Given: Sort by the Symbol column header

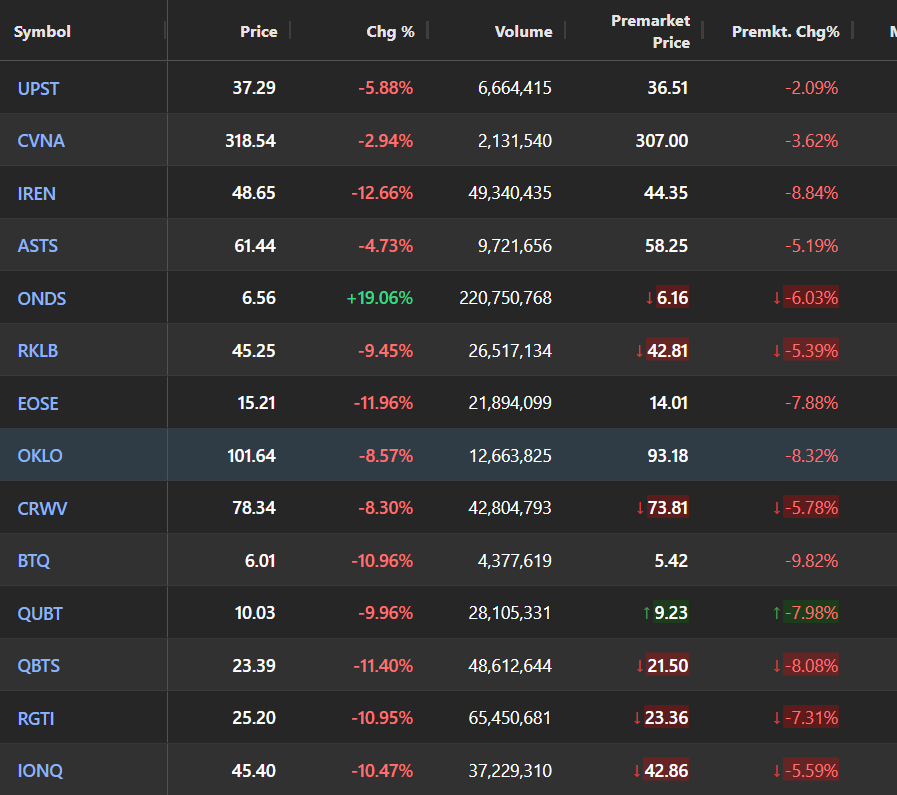Looking at the screenshot, I should [42, 31].
